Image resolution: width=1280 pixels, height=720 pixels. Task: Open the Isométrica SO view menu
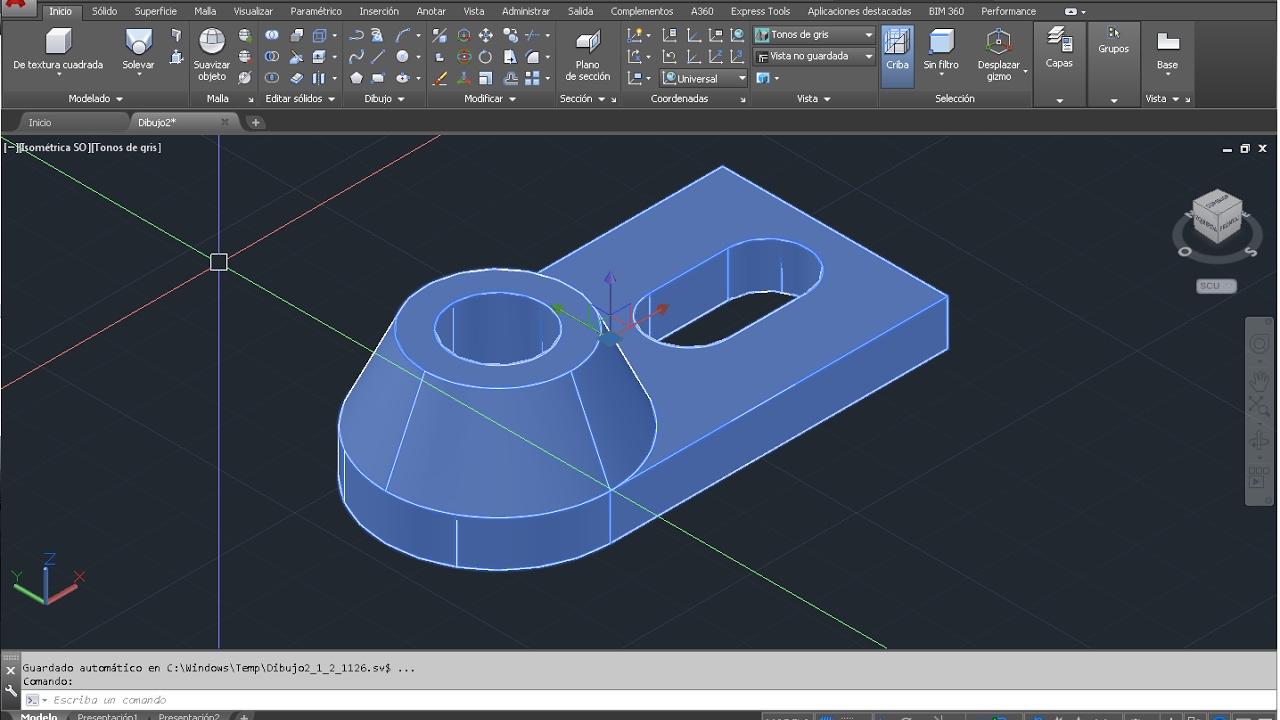click(x=53, y=147)
